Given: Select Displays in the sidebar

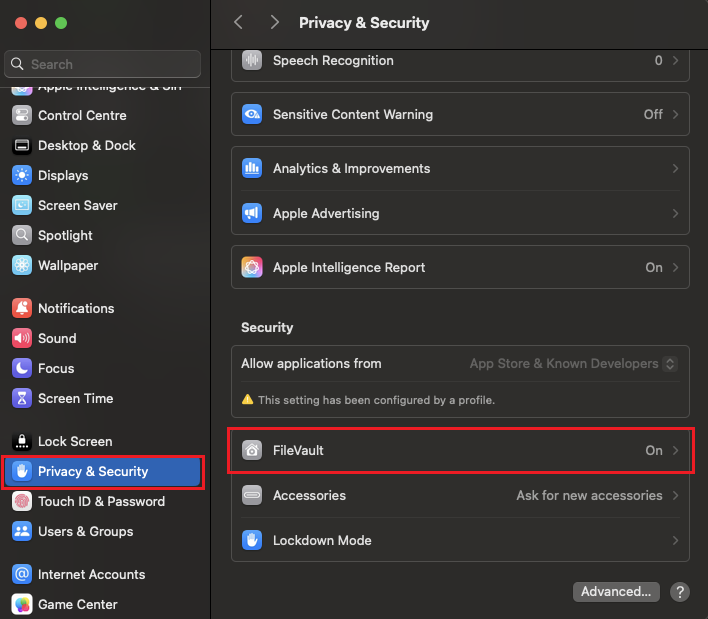Looking at the screenshot, I should click(x=63, y=176).
